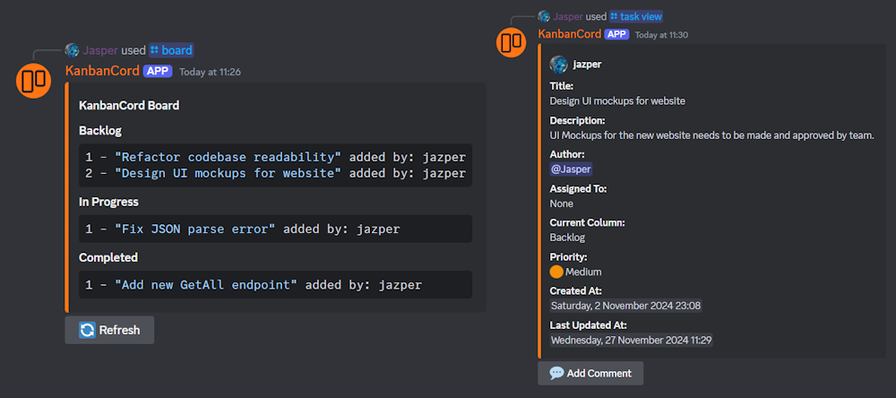
Task: Click the Add Comment button
Action: click(x=590, y=373)
